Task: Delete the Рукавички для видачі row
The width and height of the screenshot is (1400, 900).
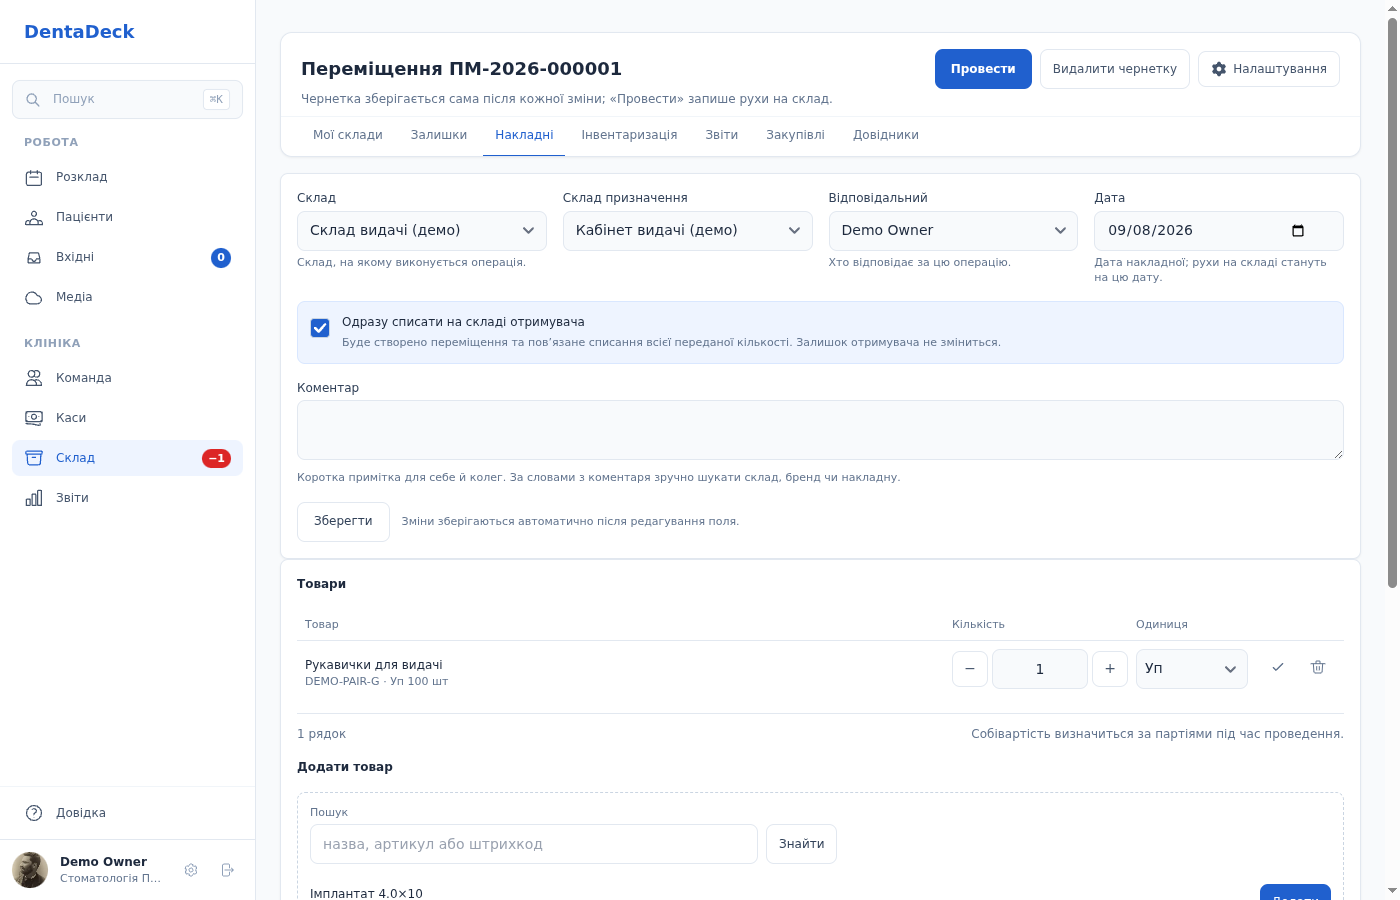Action: (x=1318, y=667)
